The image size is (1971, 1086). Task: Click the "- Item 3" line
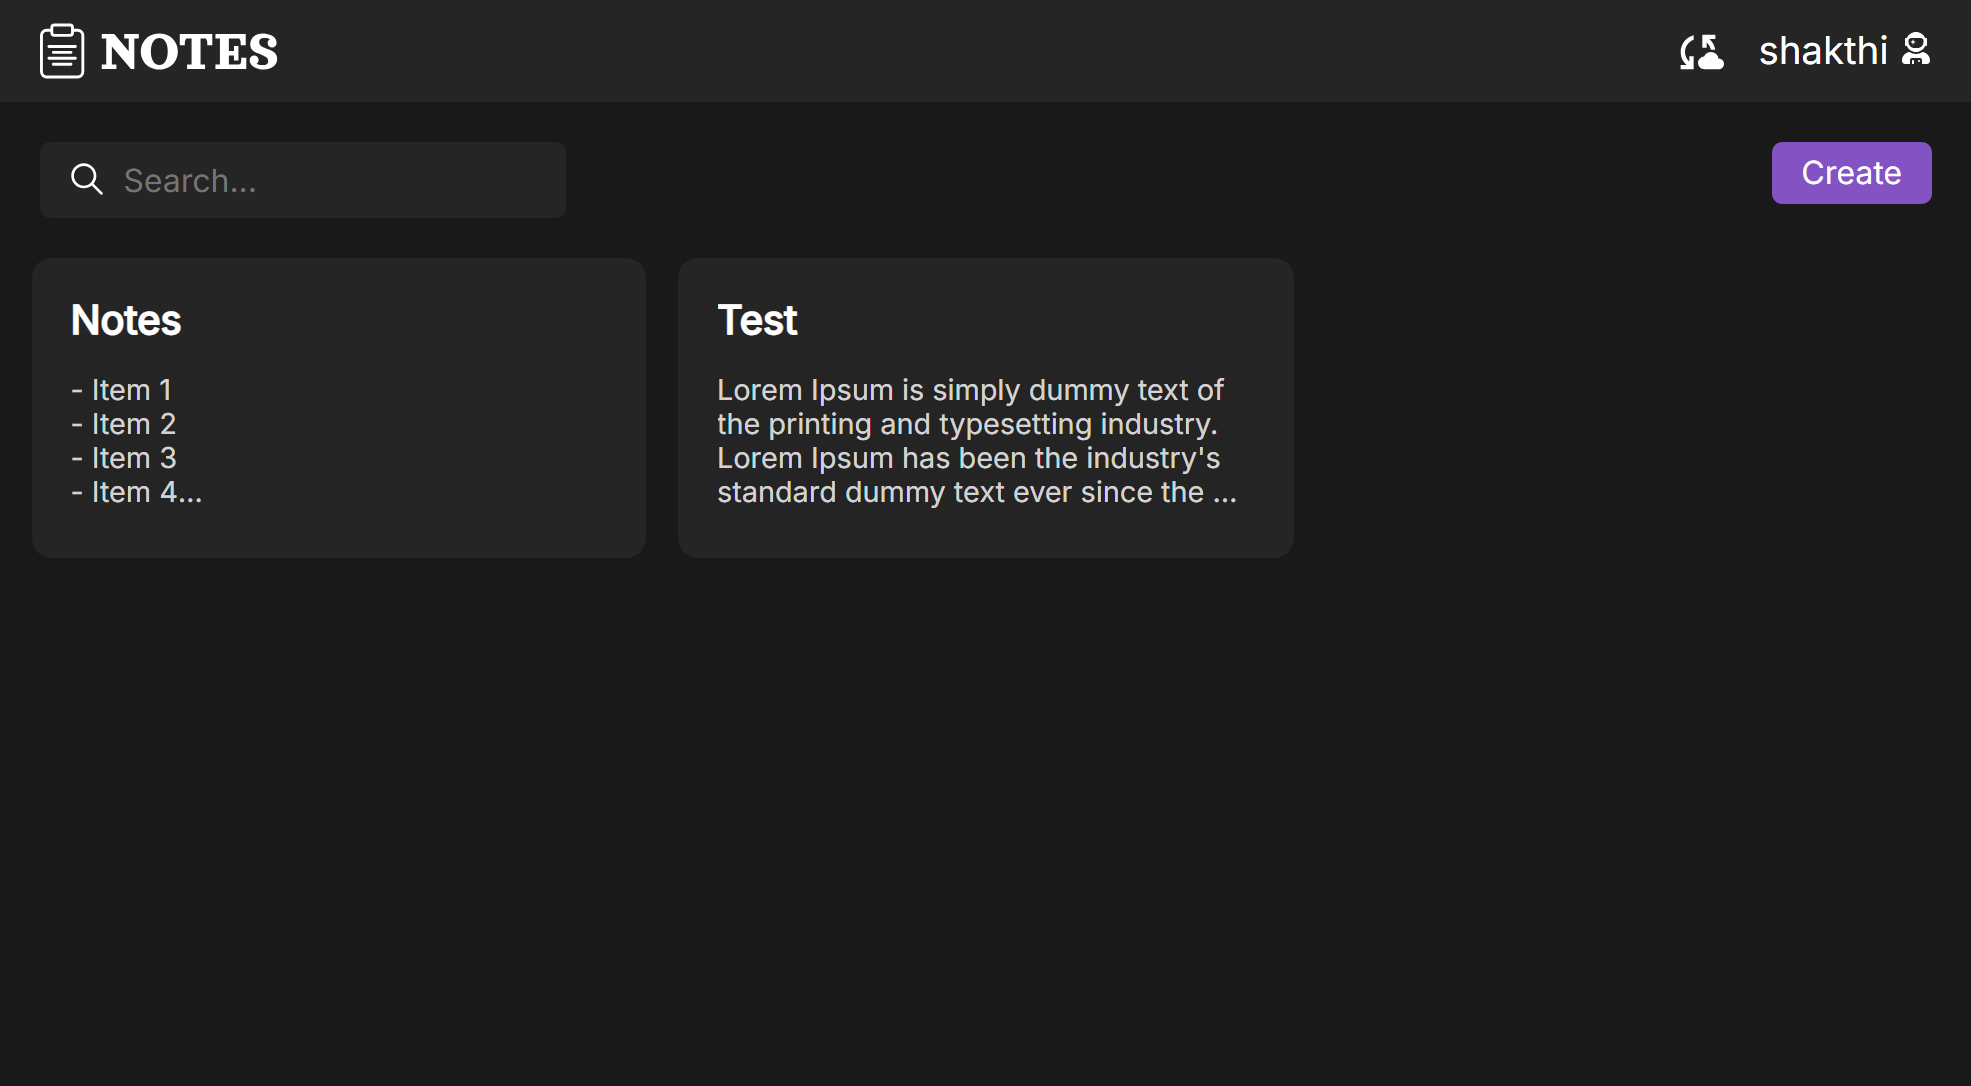[x=124, y=458]
